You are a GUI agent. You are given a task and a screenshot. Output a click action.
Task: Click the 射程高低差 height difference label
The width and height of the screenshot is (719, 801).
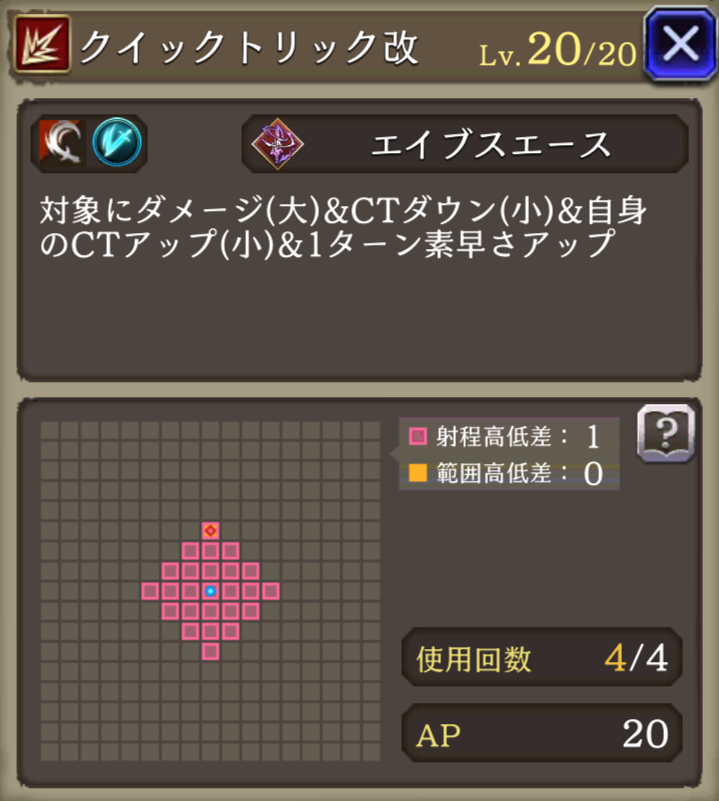point(493,437)
